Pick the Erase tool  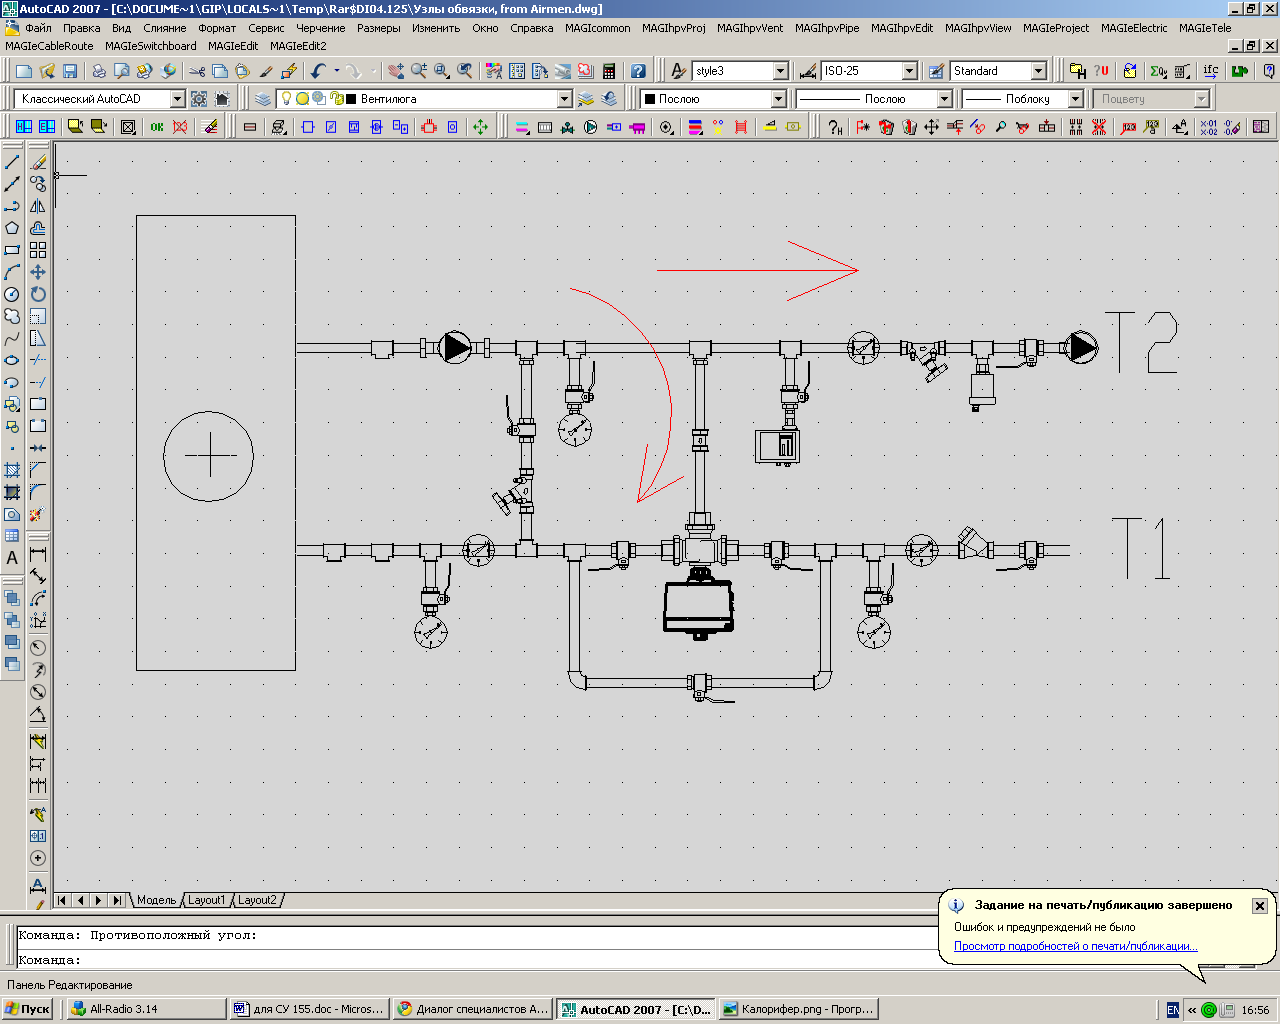(x=38, y=162)
